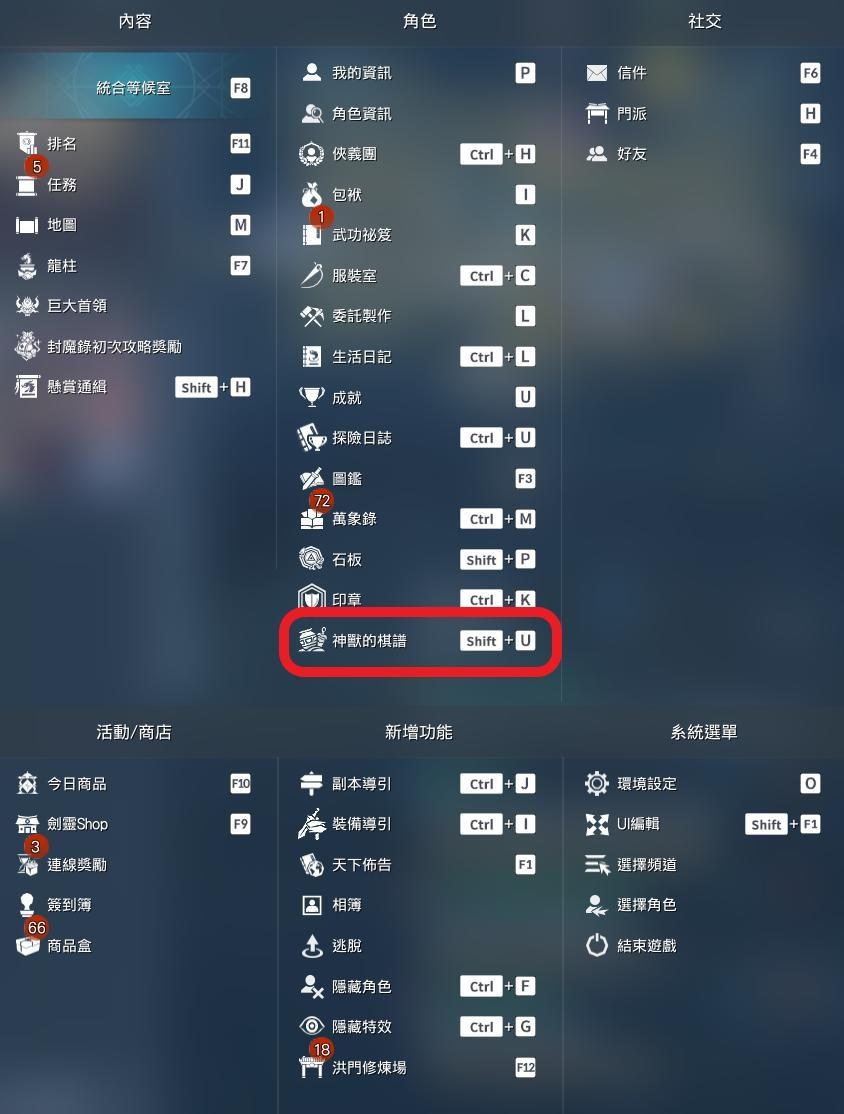This screenshot has width=844, height=1114.
Task: Select the 包袱 inventory bag icon
Action: [311, 194]
